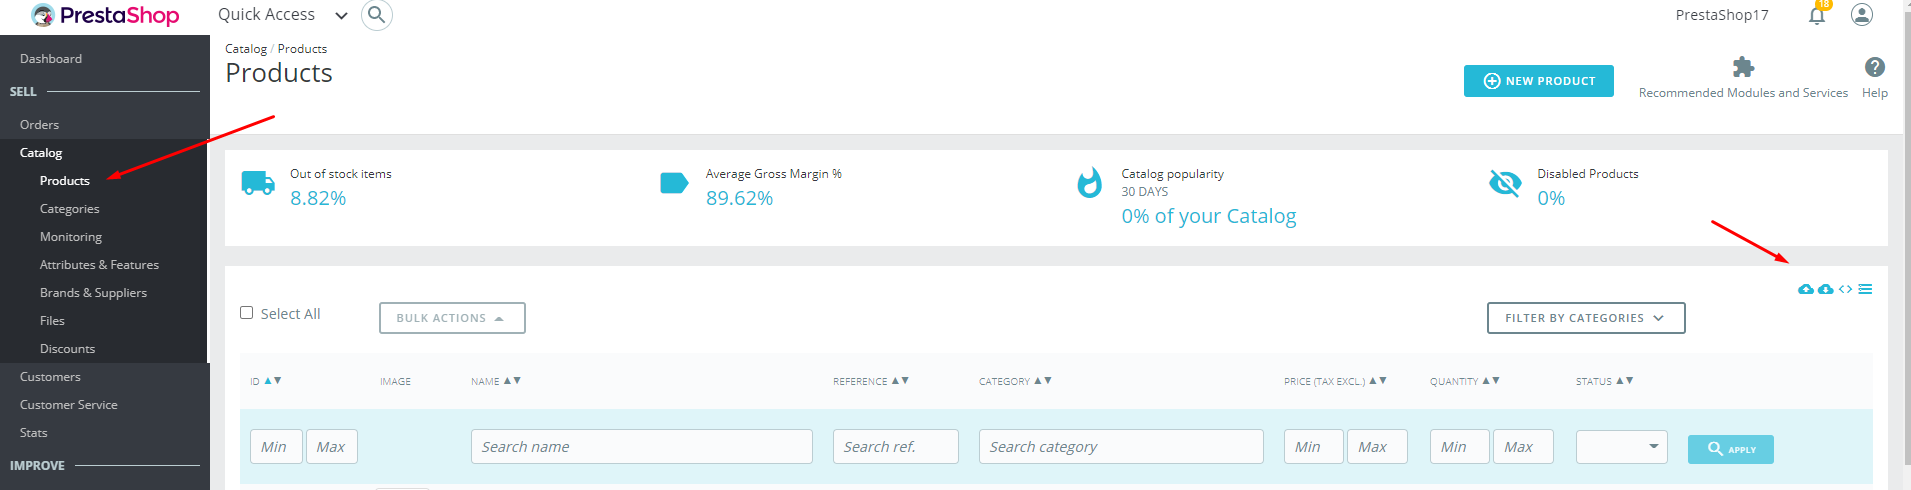Viewport: 1911px width, 490px height.
Task: Sort by the Category column arrows
Action: tap(1043, 381)
